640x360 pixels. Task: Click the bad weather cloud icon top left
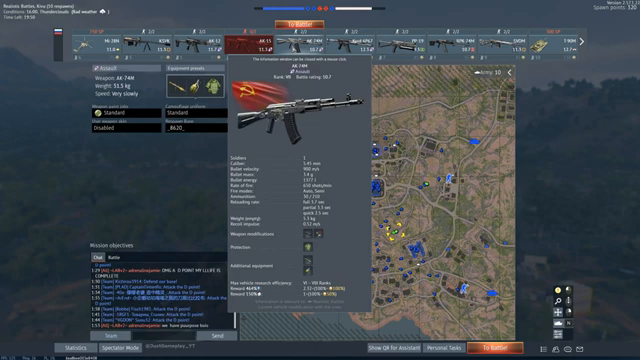102,11
